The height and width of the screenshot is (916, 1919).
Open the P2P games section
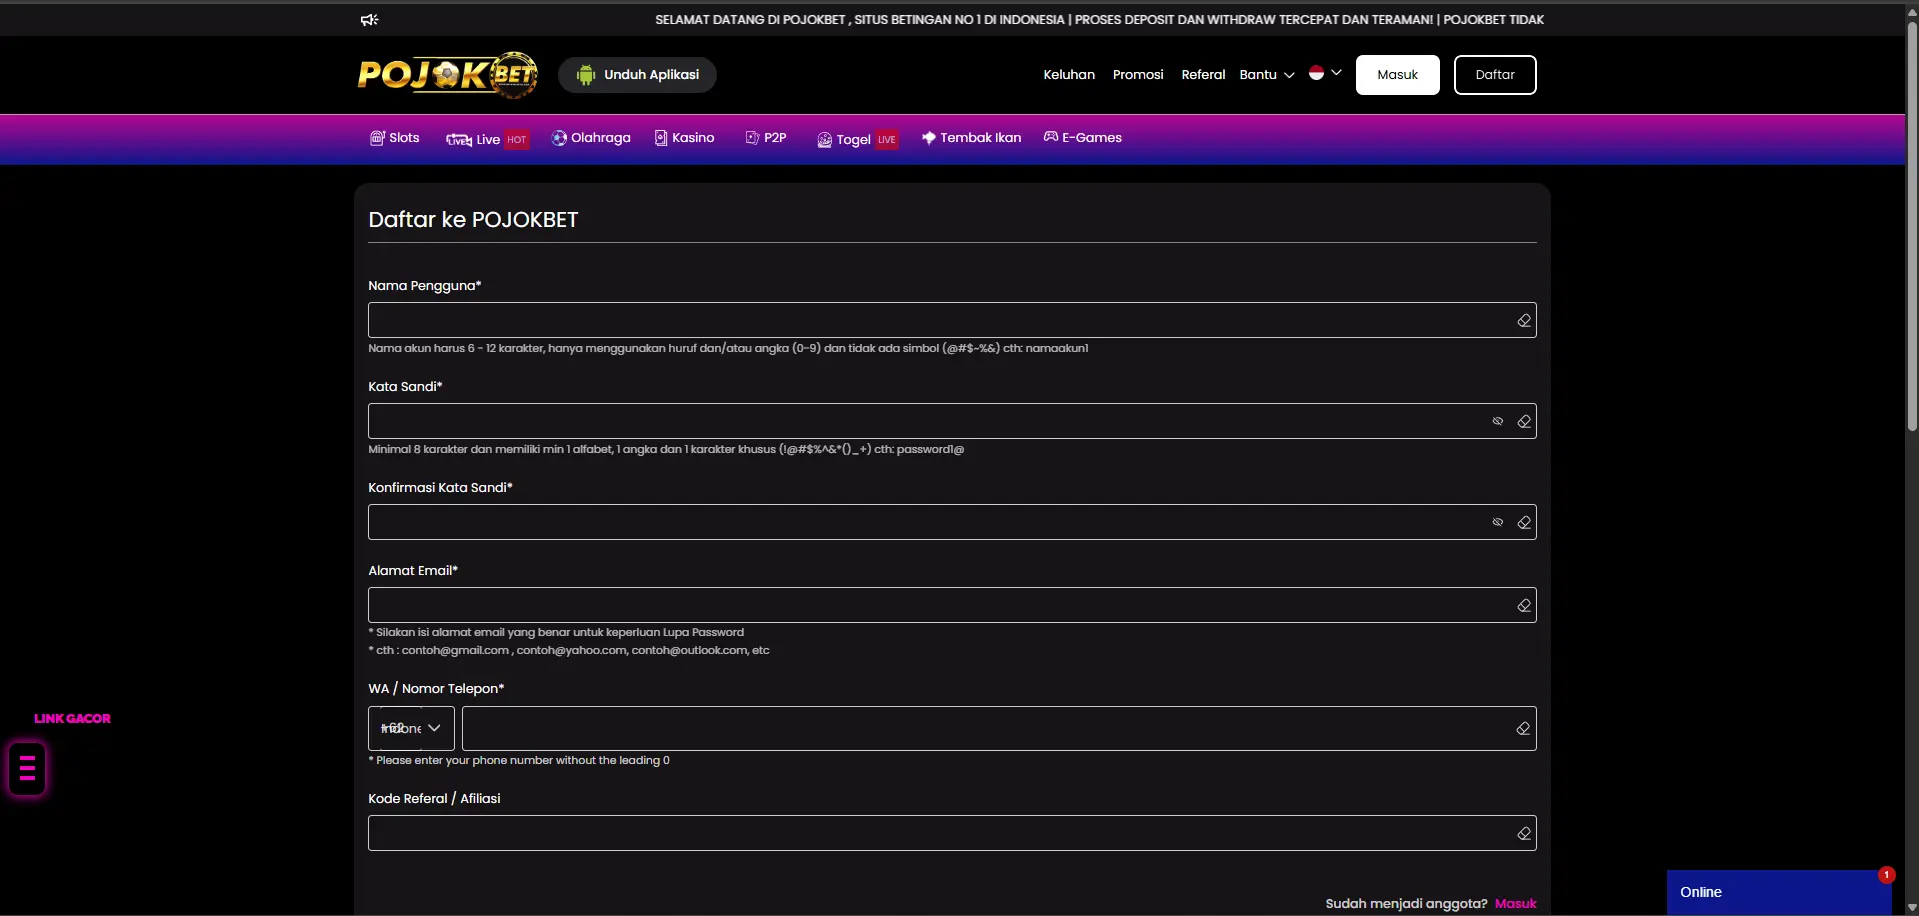pyautogui.click(x=754, y=138)
